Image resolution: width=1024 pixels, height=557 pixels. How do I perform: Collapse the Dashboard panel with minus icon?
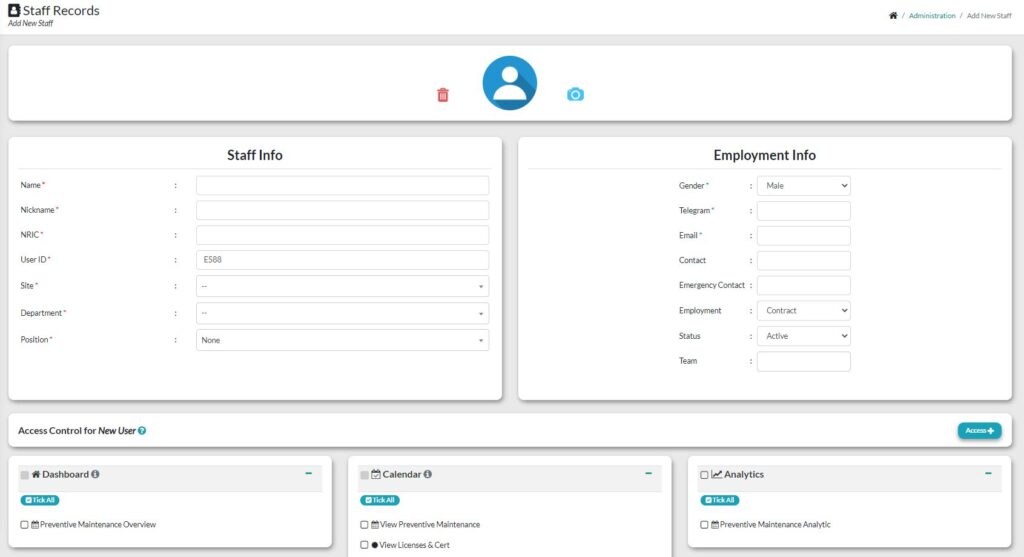(308, 474)
